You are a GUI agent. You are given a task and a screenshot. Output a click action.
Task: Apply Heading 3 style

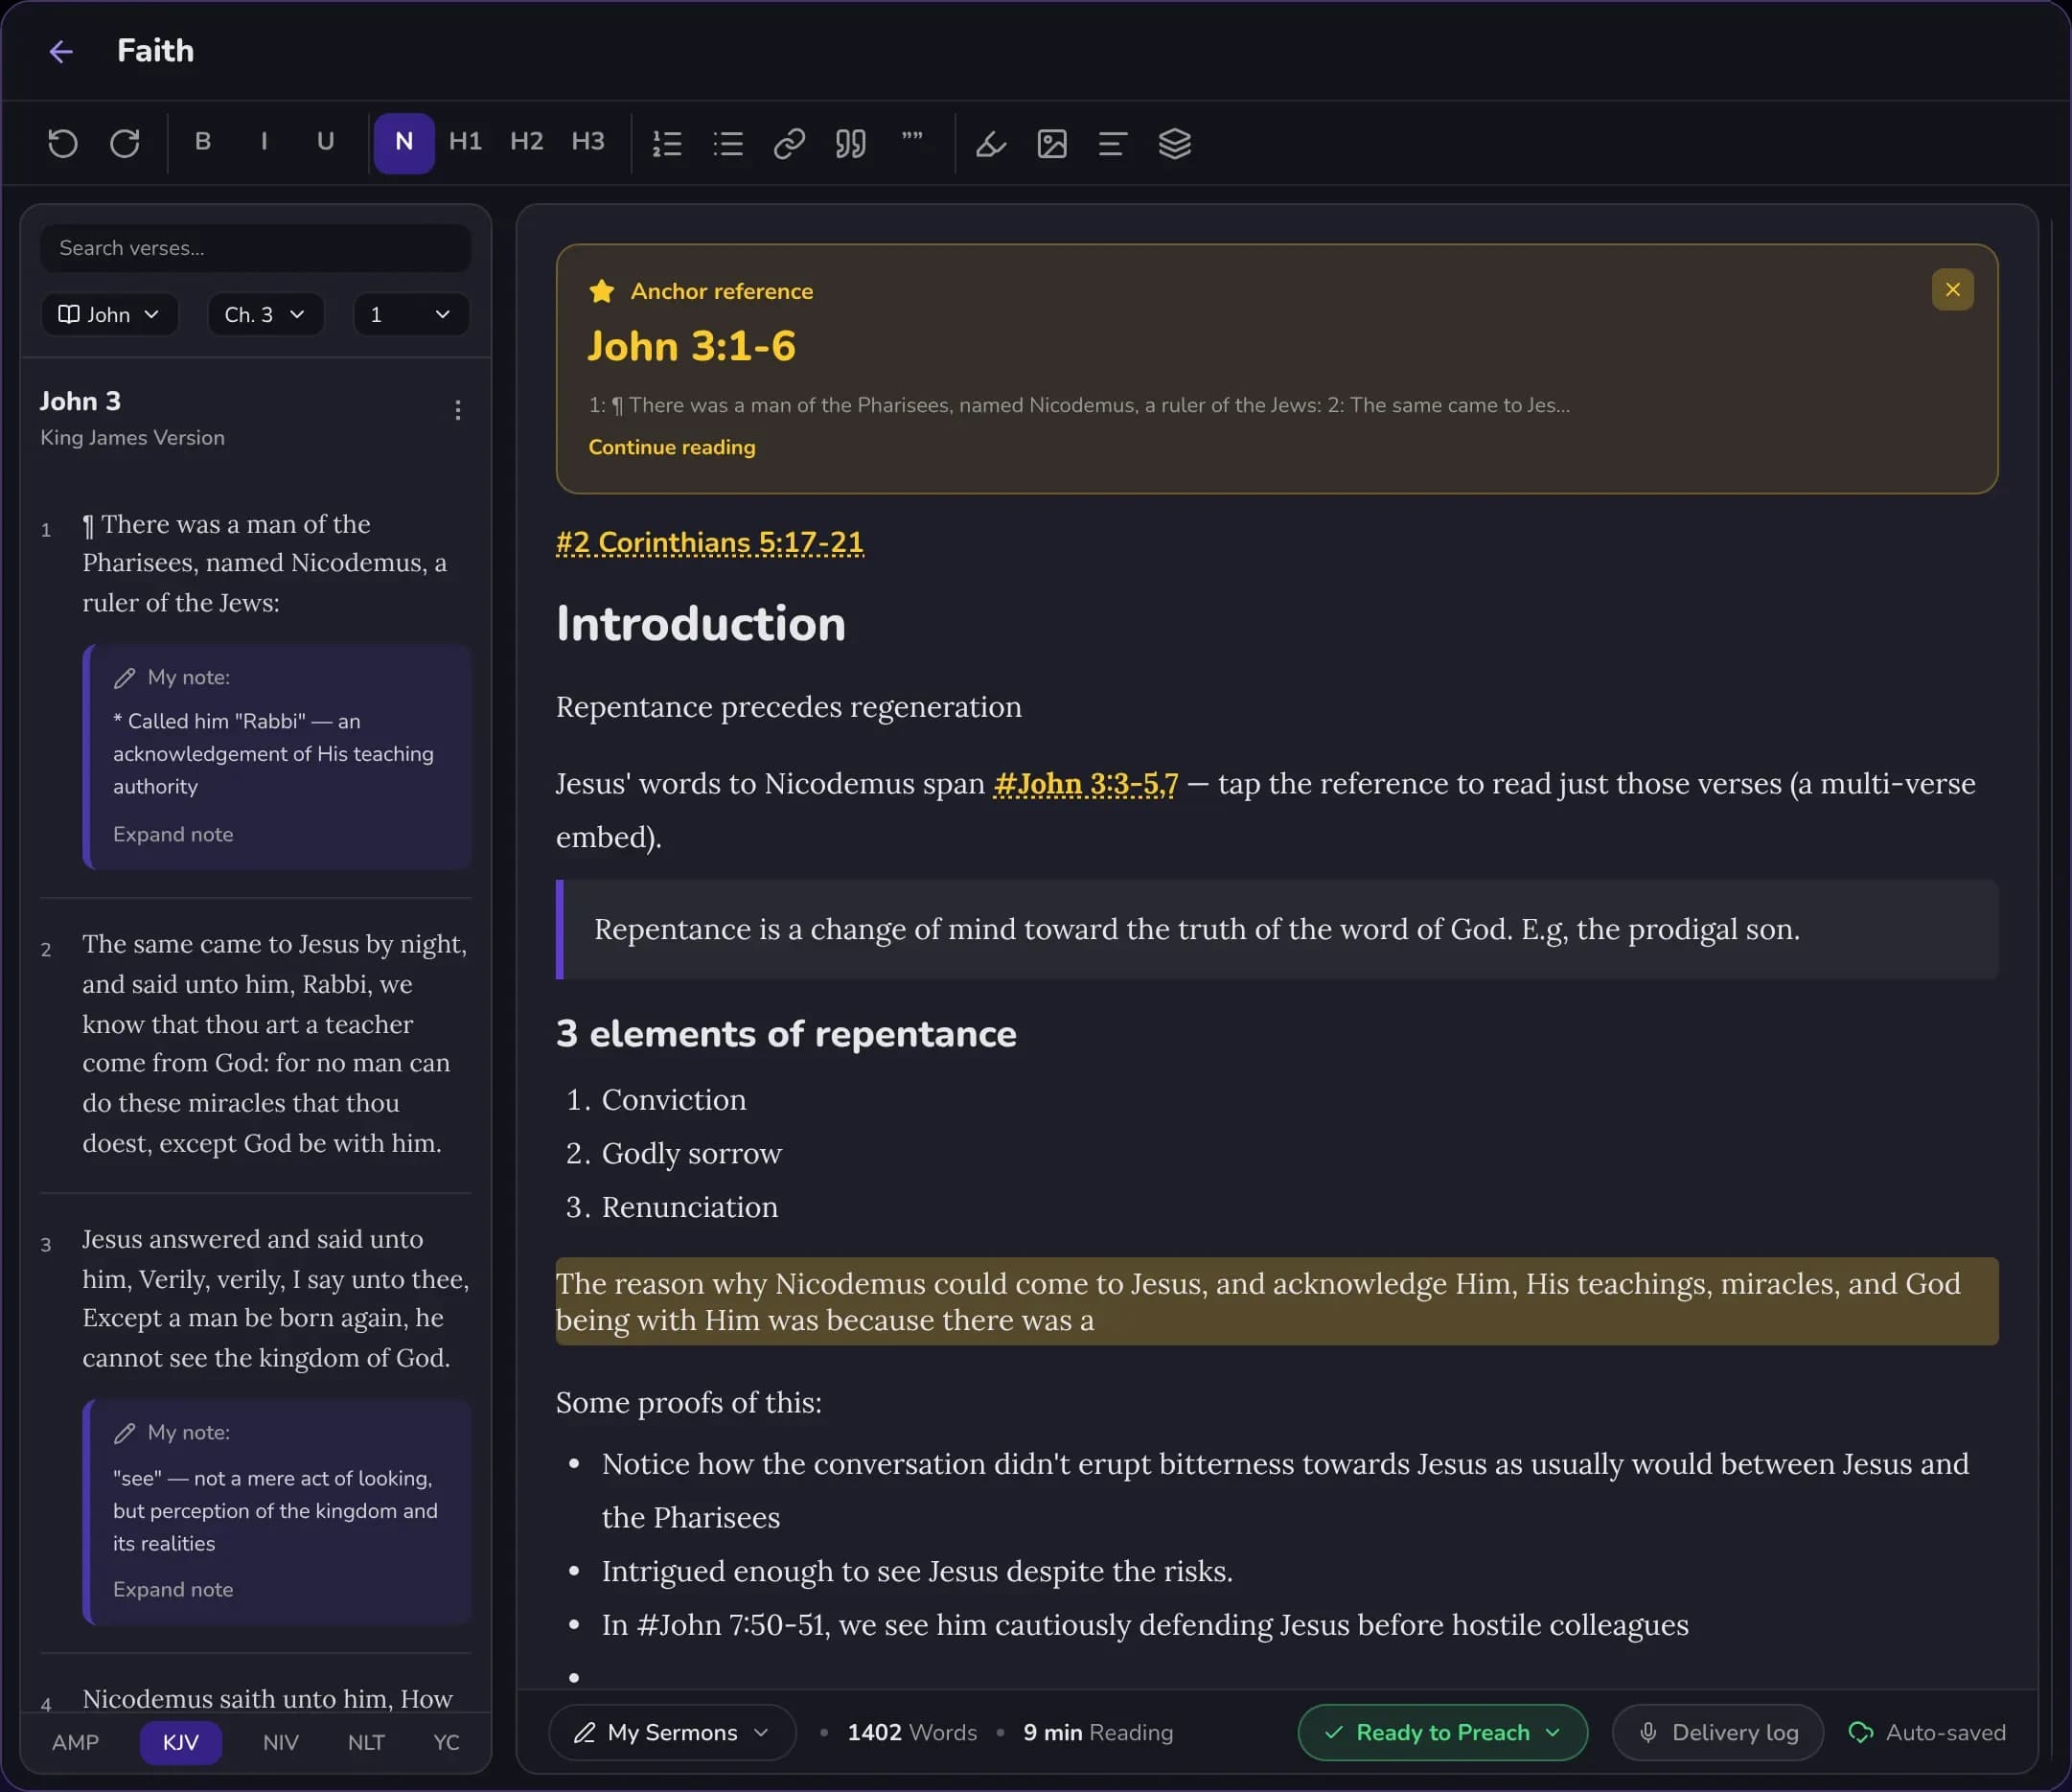(x=588, y=142)
